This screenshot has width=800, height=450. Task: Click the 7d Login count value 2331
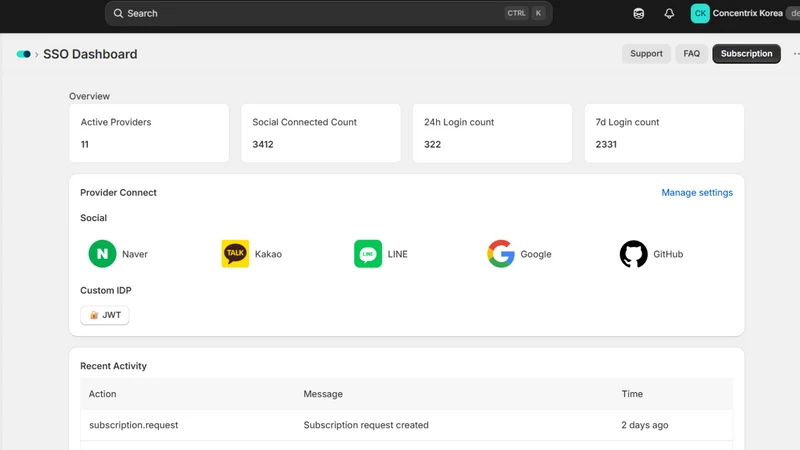(606, 144)
